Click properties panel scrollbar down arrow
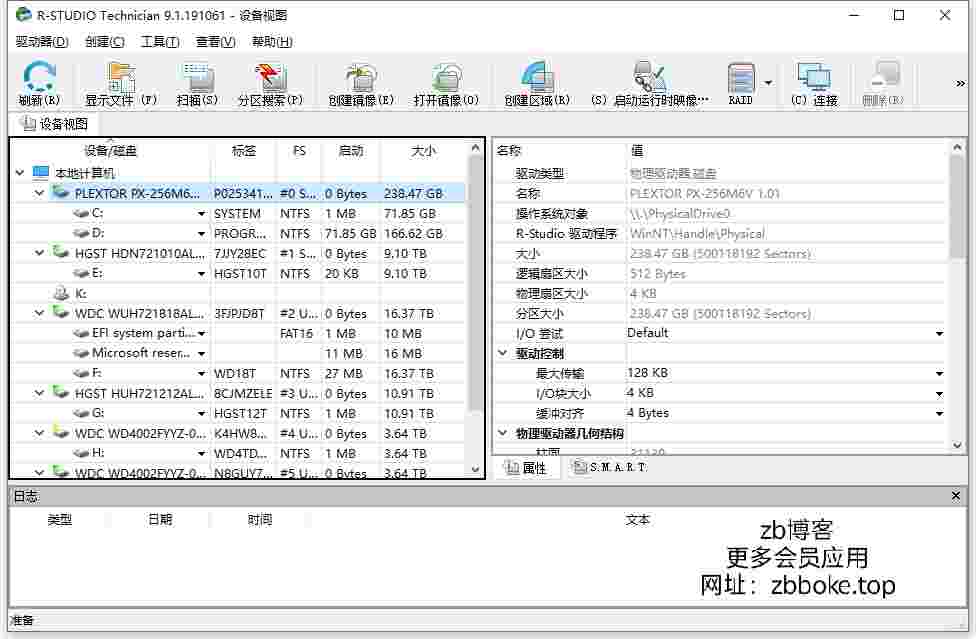 coord(957,445)
